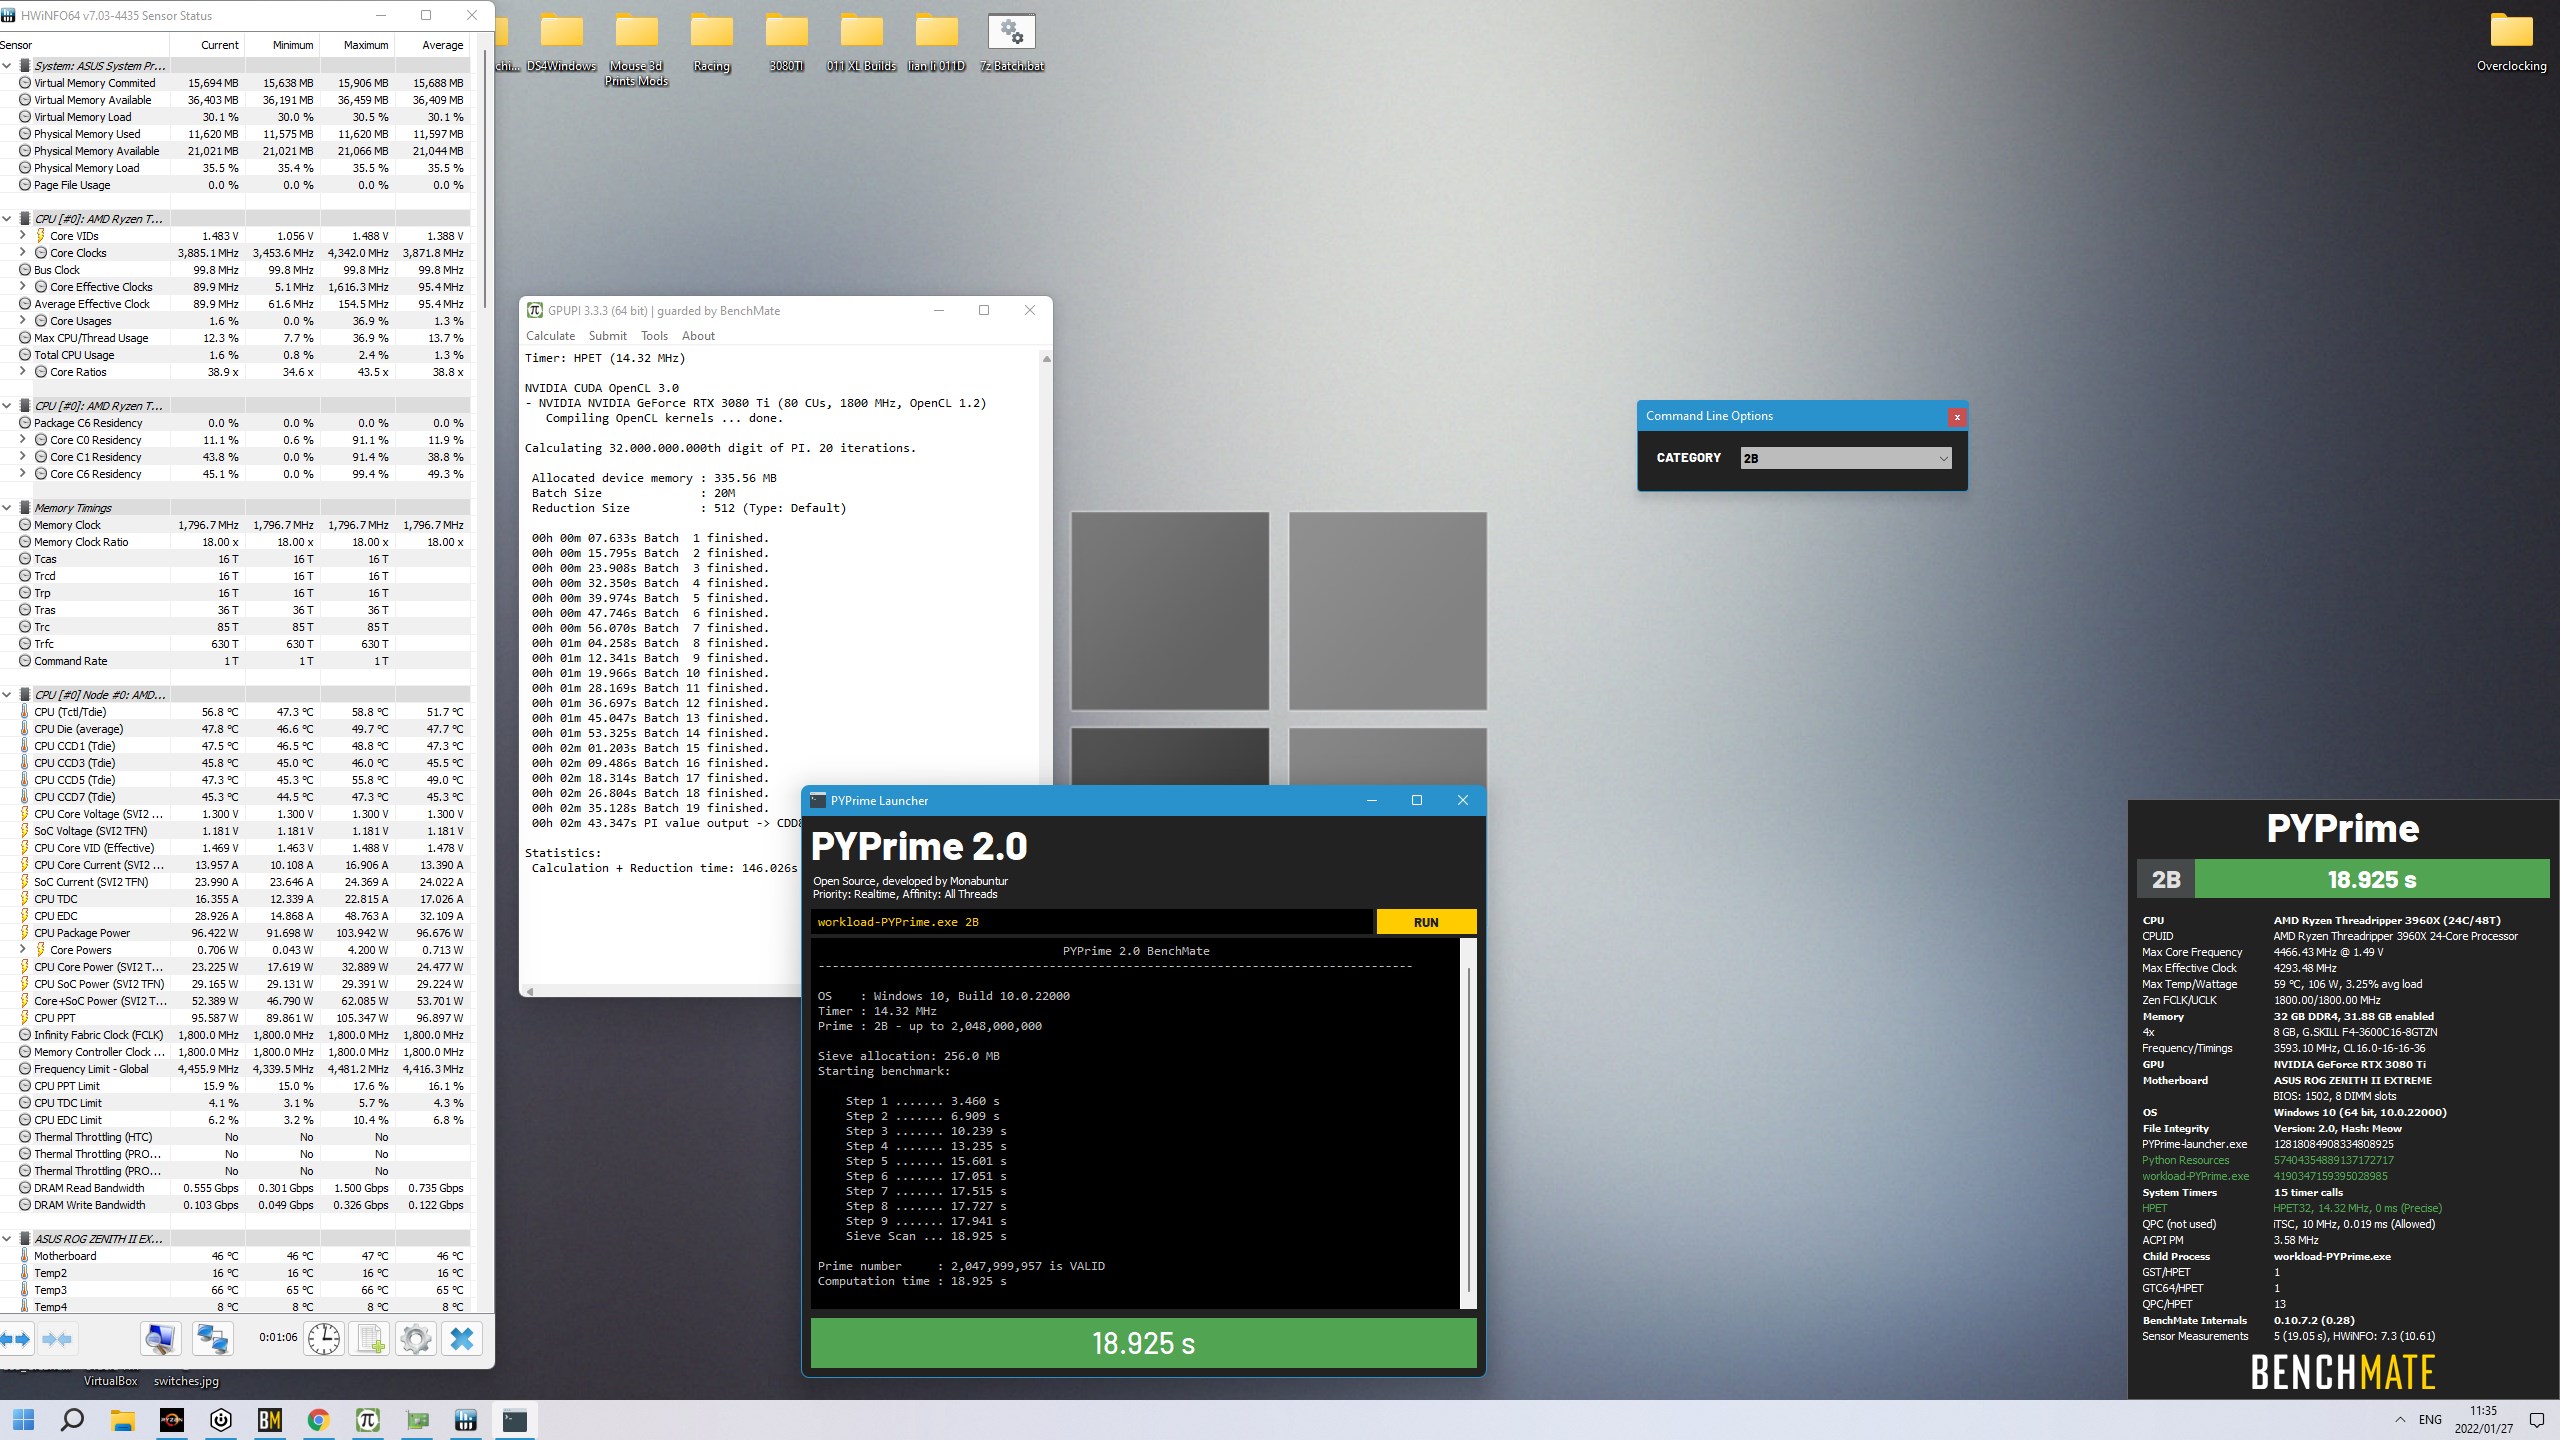Select the CPU Package Power sensor row
The image size is (2560, 1440).
point(235,933)
